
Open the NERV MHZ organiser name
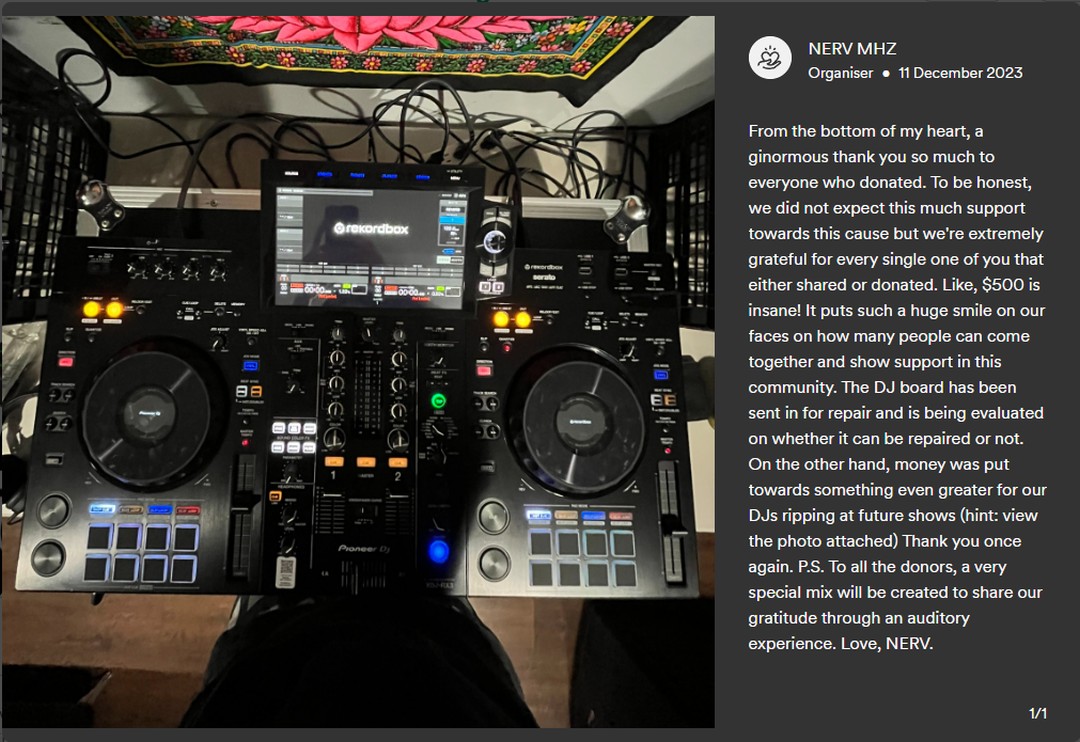[852, 49]
